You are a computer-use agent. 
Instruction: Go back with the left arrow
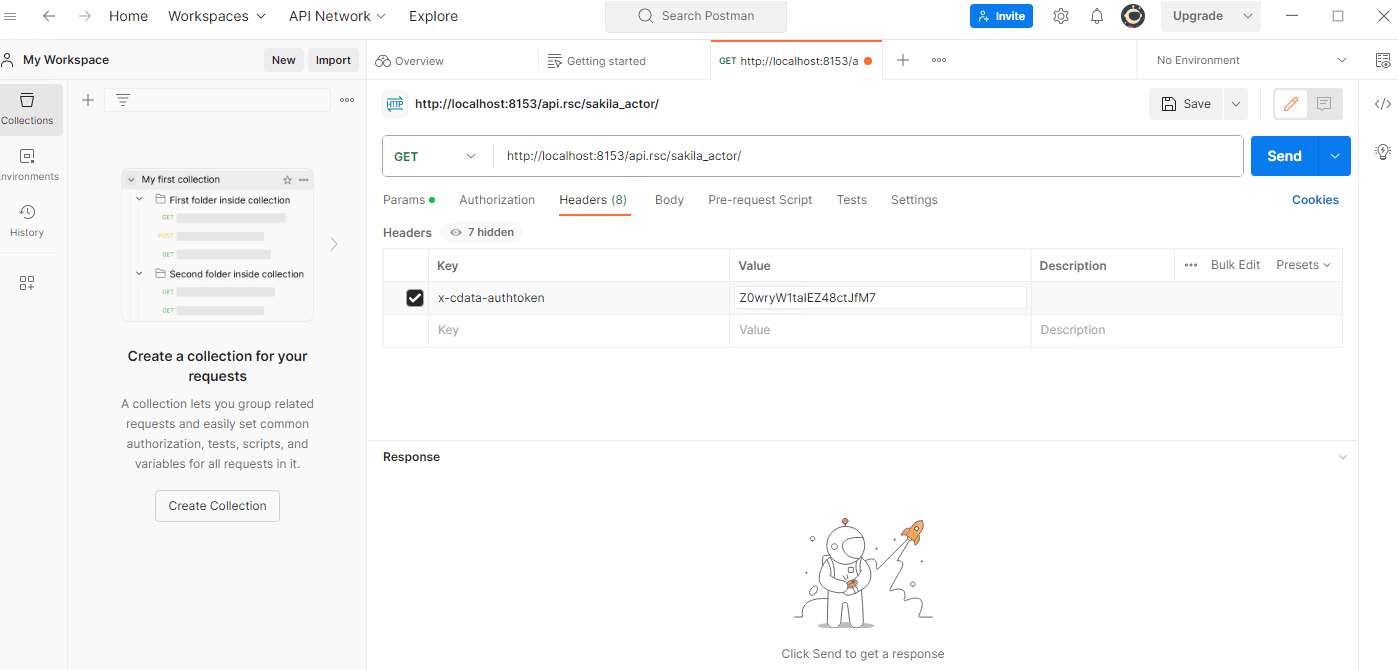[x=48, y=16]
